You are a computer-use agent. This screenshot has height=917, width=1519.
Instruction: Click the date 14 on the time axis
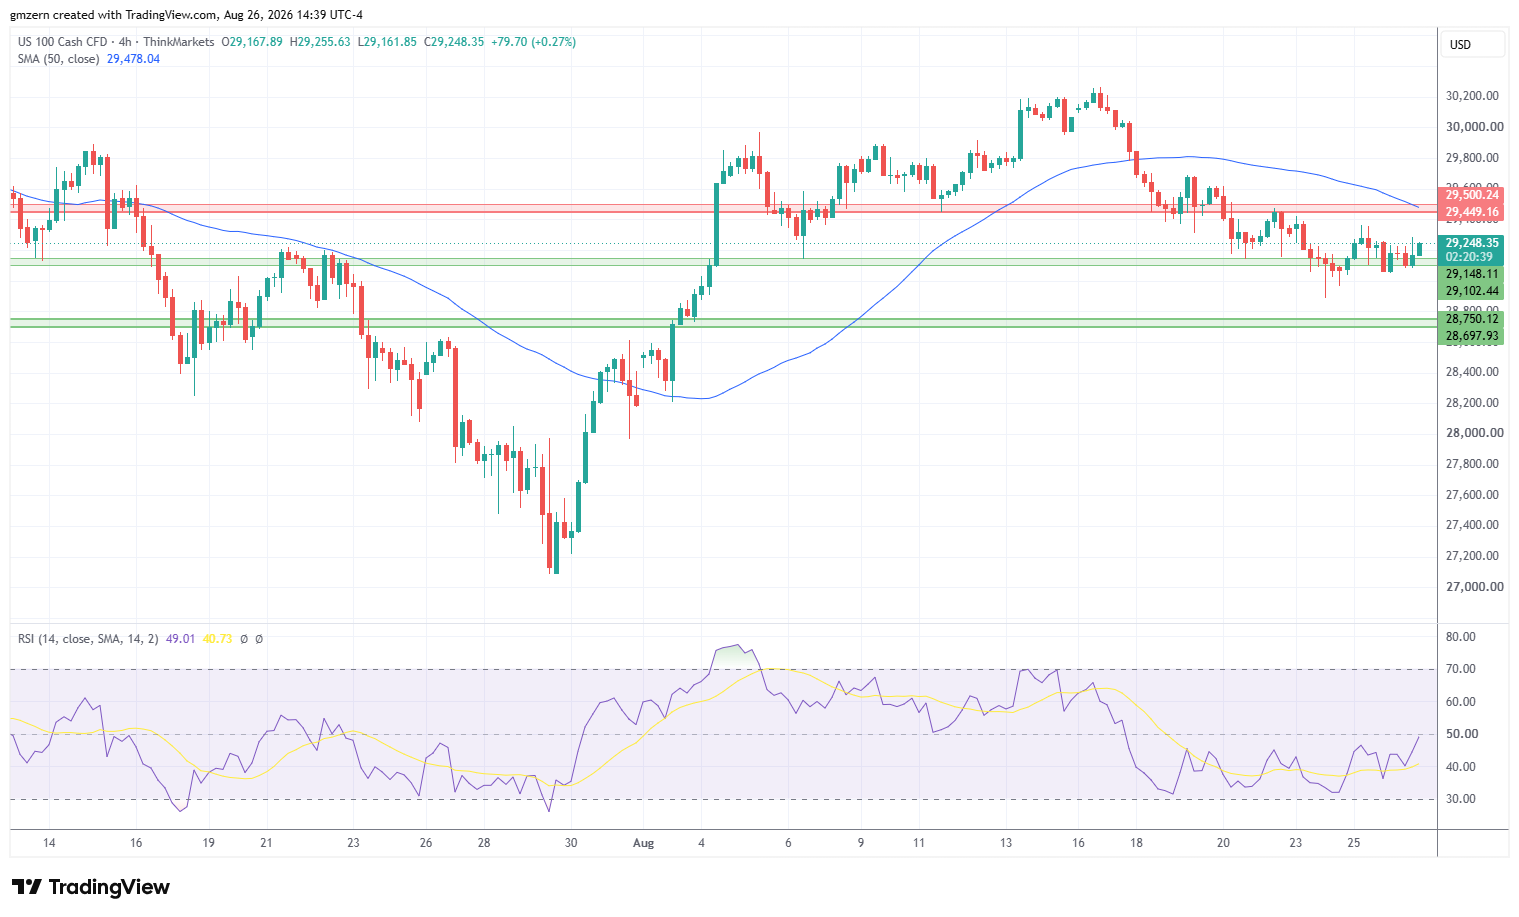click(49, 843)
